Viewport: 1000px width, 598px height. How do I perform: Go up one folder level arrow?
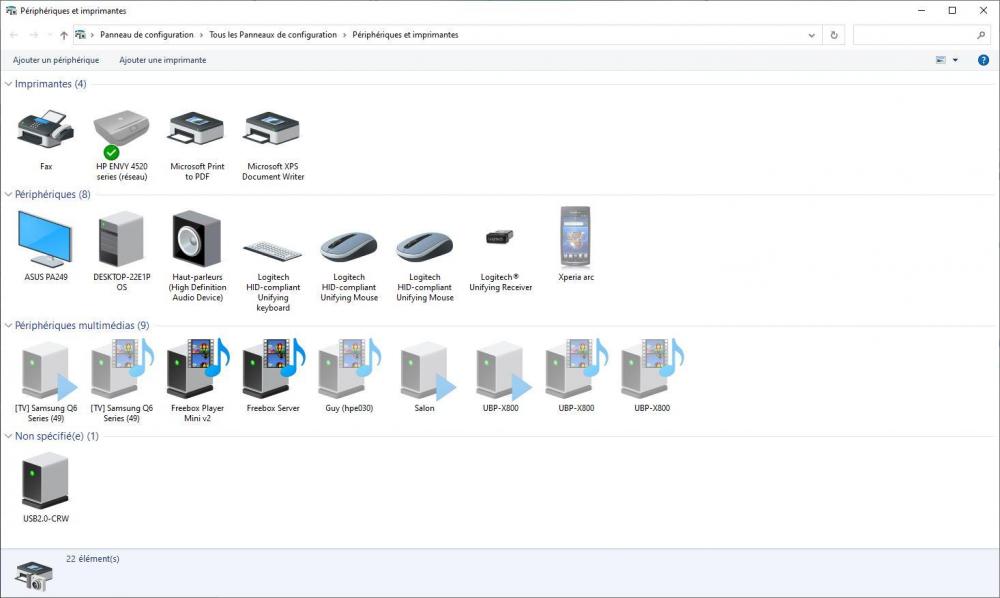[x=64, y=35]
